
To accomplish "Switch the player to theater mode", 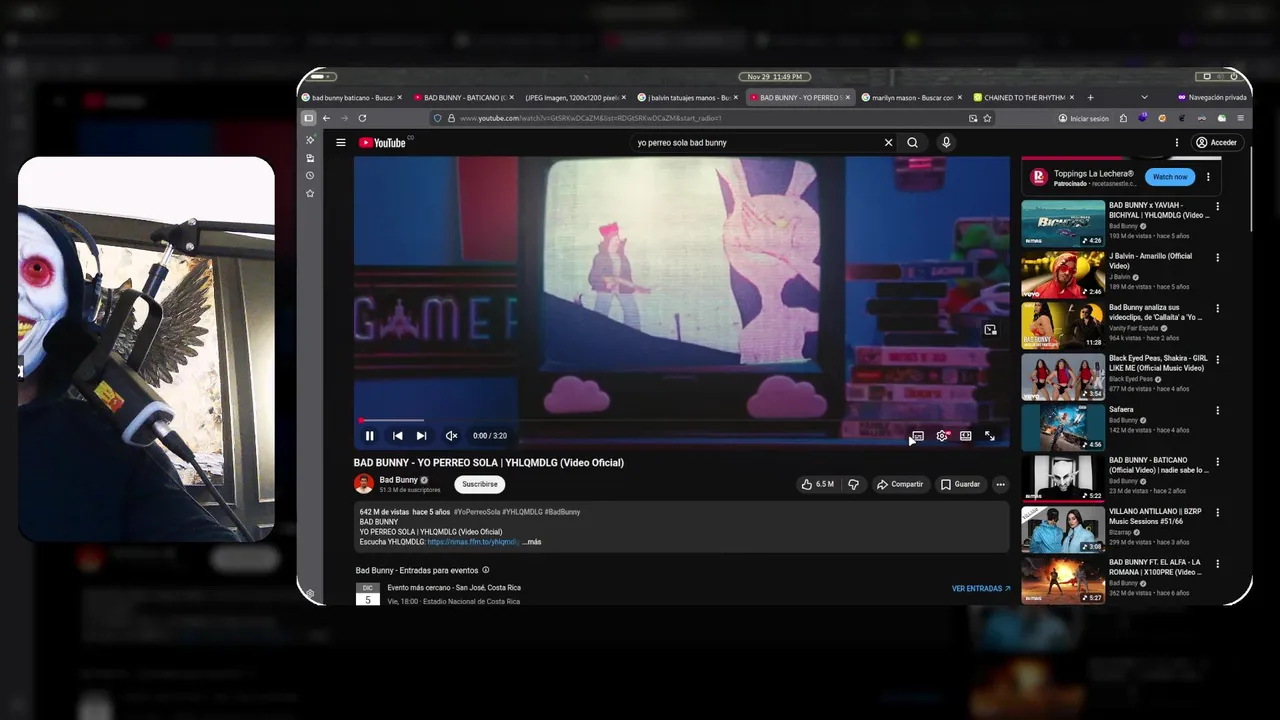I will (x=965, y=436).
